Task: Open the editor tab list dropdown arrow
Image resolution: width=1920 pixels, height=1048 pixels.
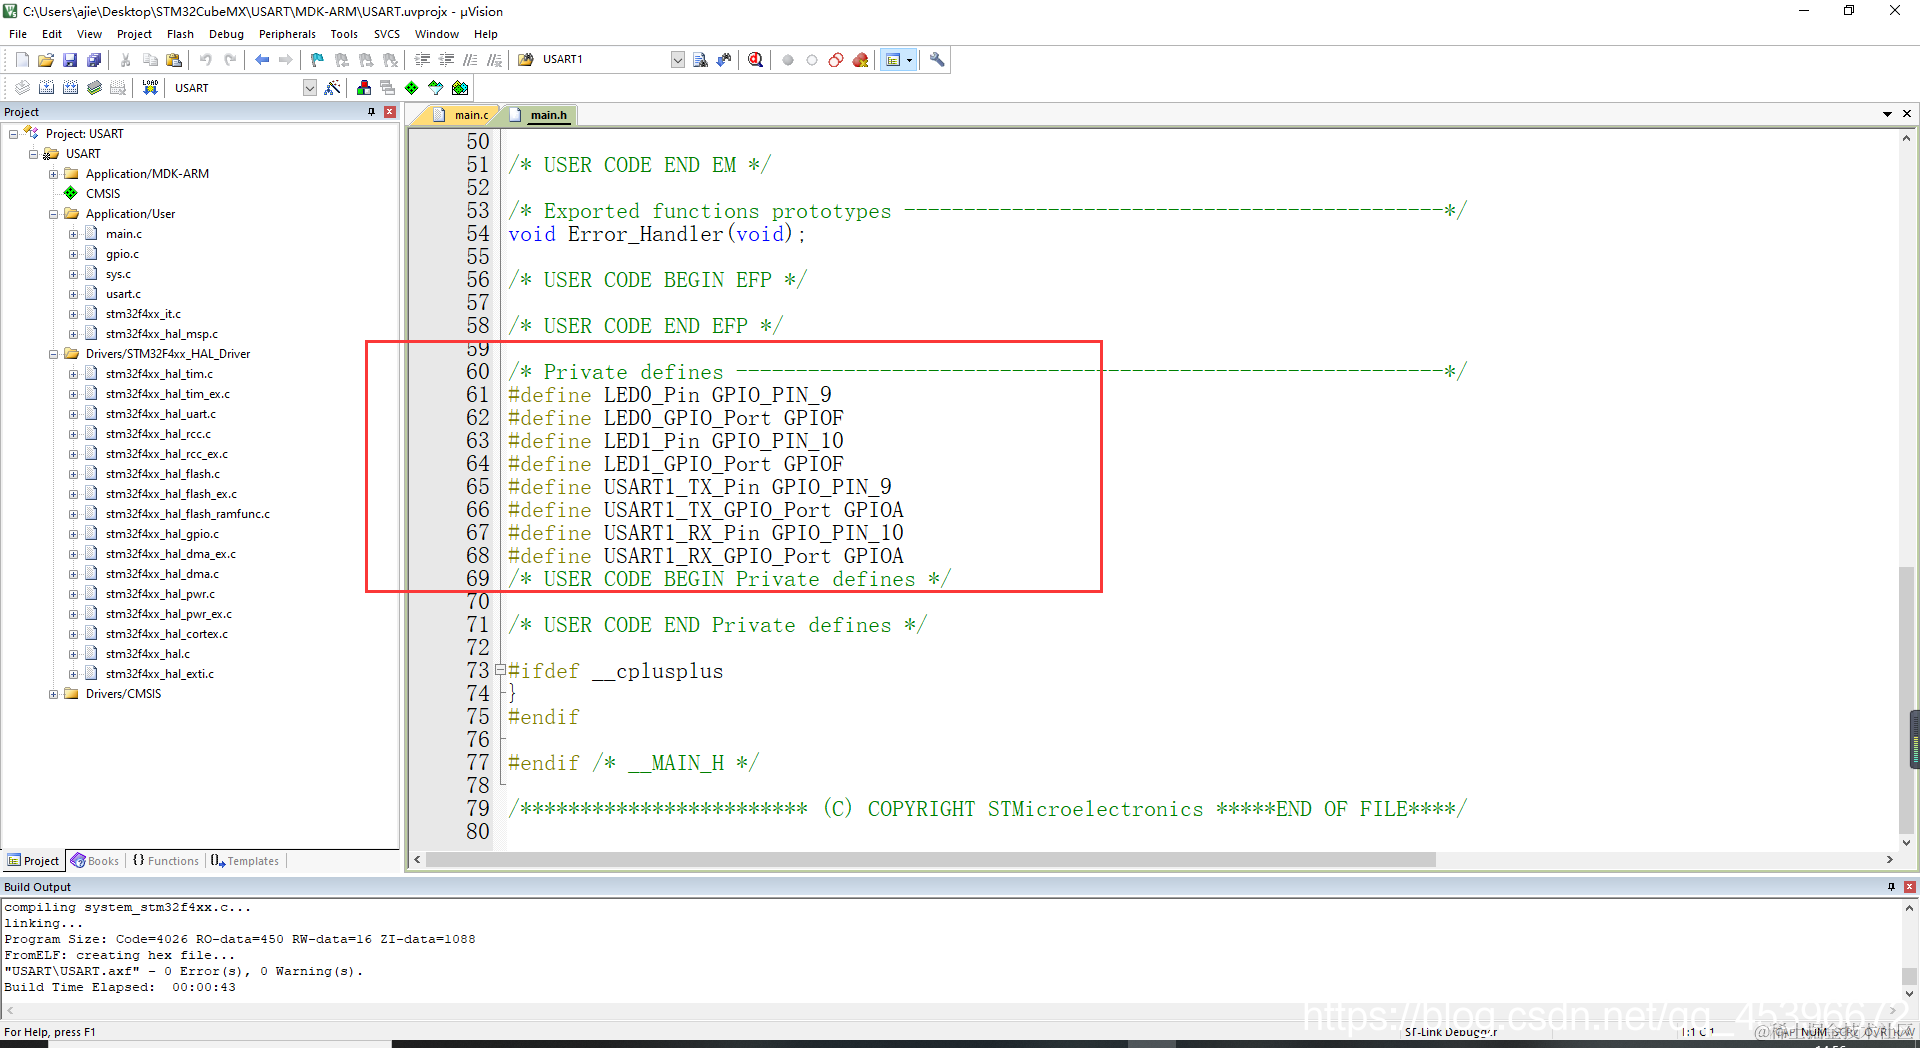Action: [1887, 114]
